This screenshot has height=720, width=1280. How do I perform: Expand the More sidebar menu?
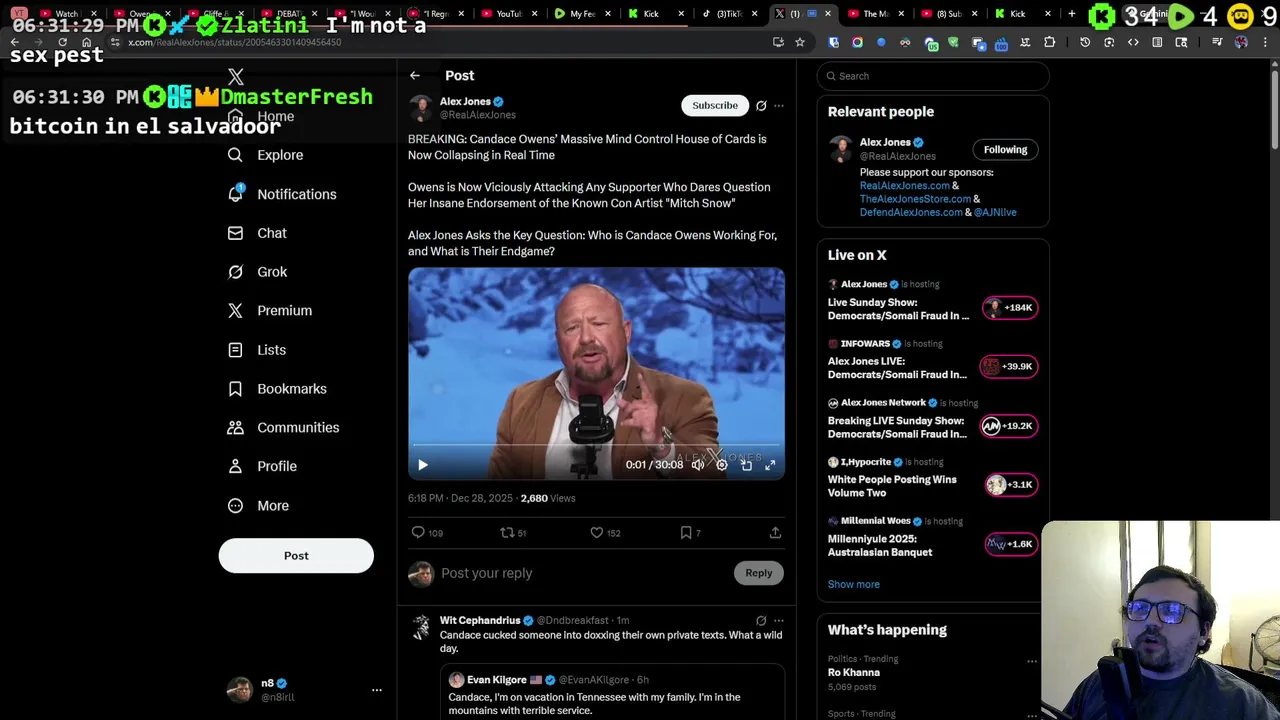coord(259,506)
